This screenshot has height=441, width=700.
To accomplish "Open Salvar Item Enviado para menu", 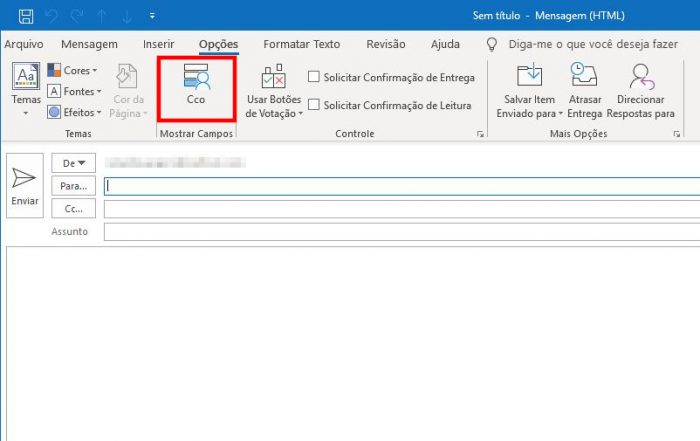I will [529, 92].
